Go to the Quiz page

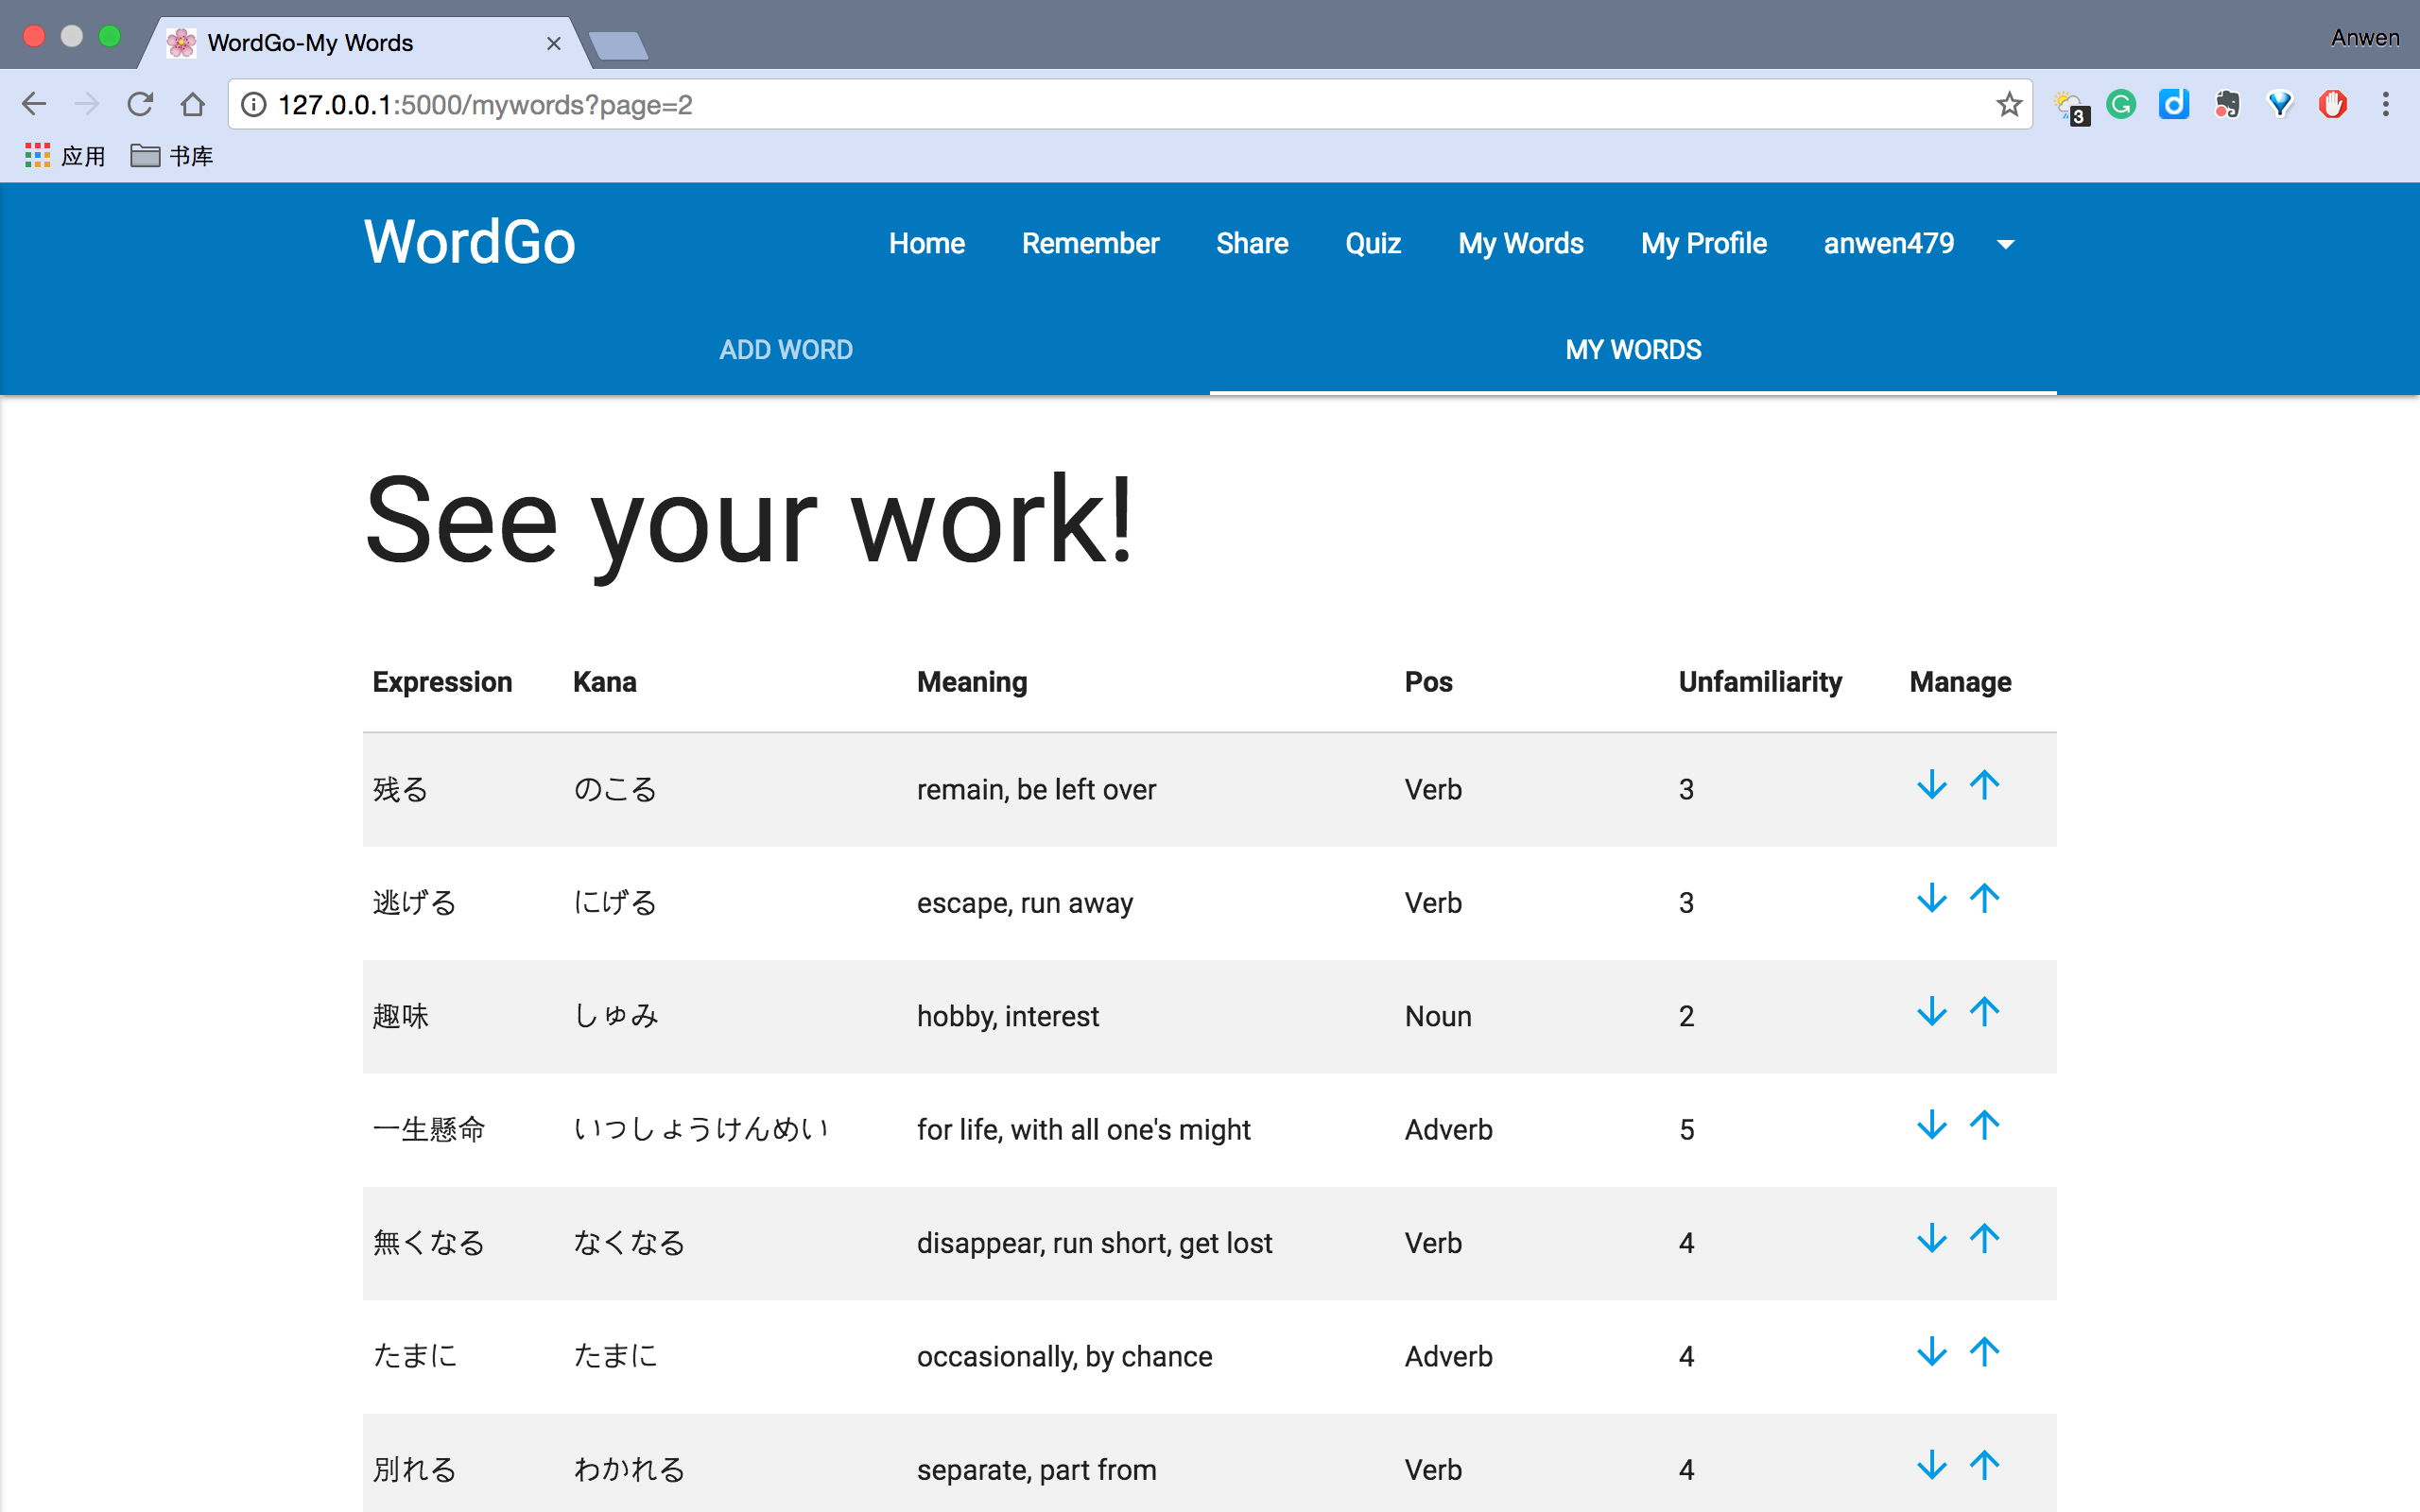tap(1372, 244)
